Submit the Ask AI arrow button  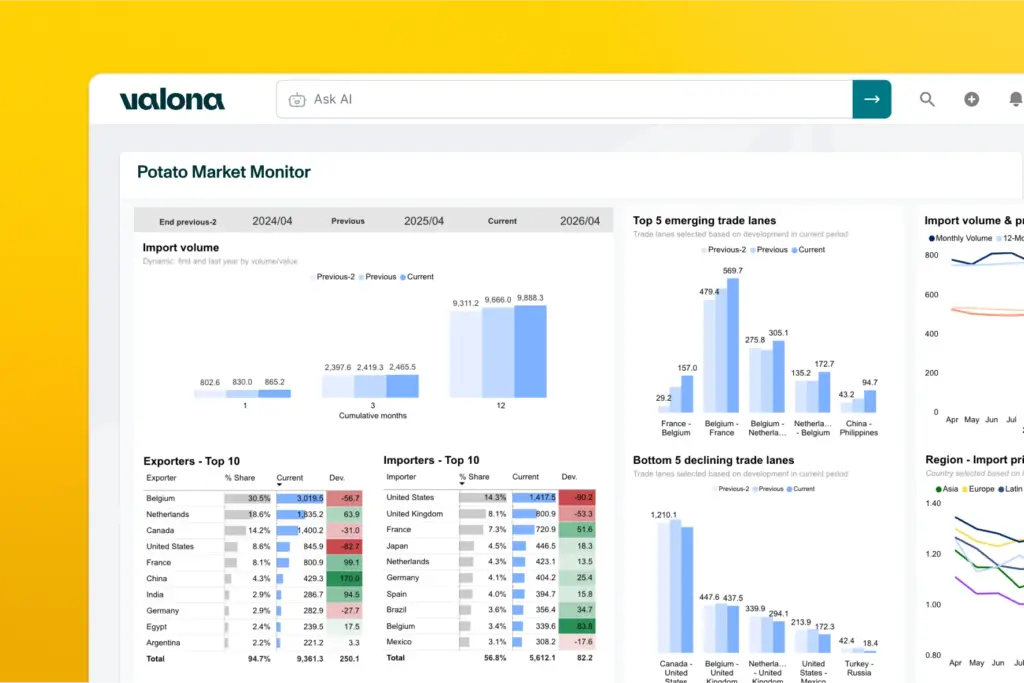click(x=871, y=99)
